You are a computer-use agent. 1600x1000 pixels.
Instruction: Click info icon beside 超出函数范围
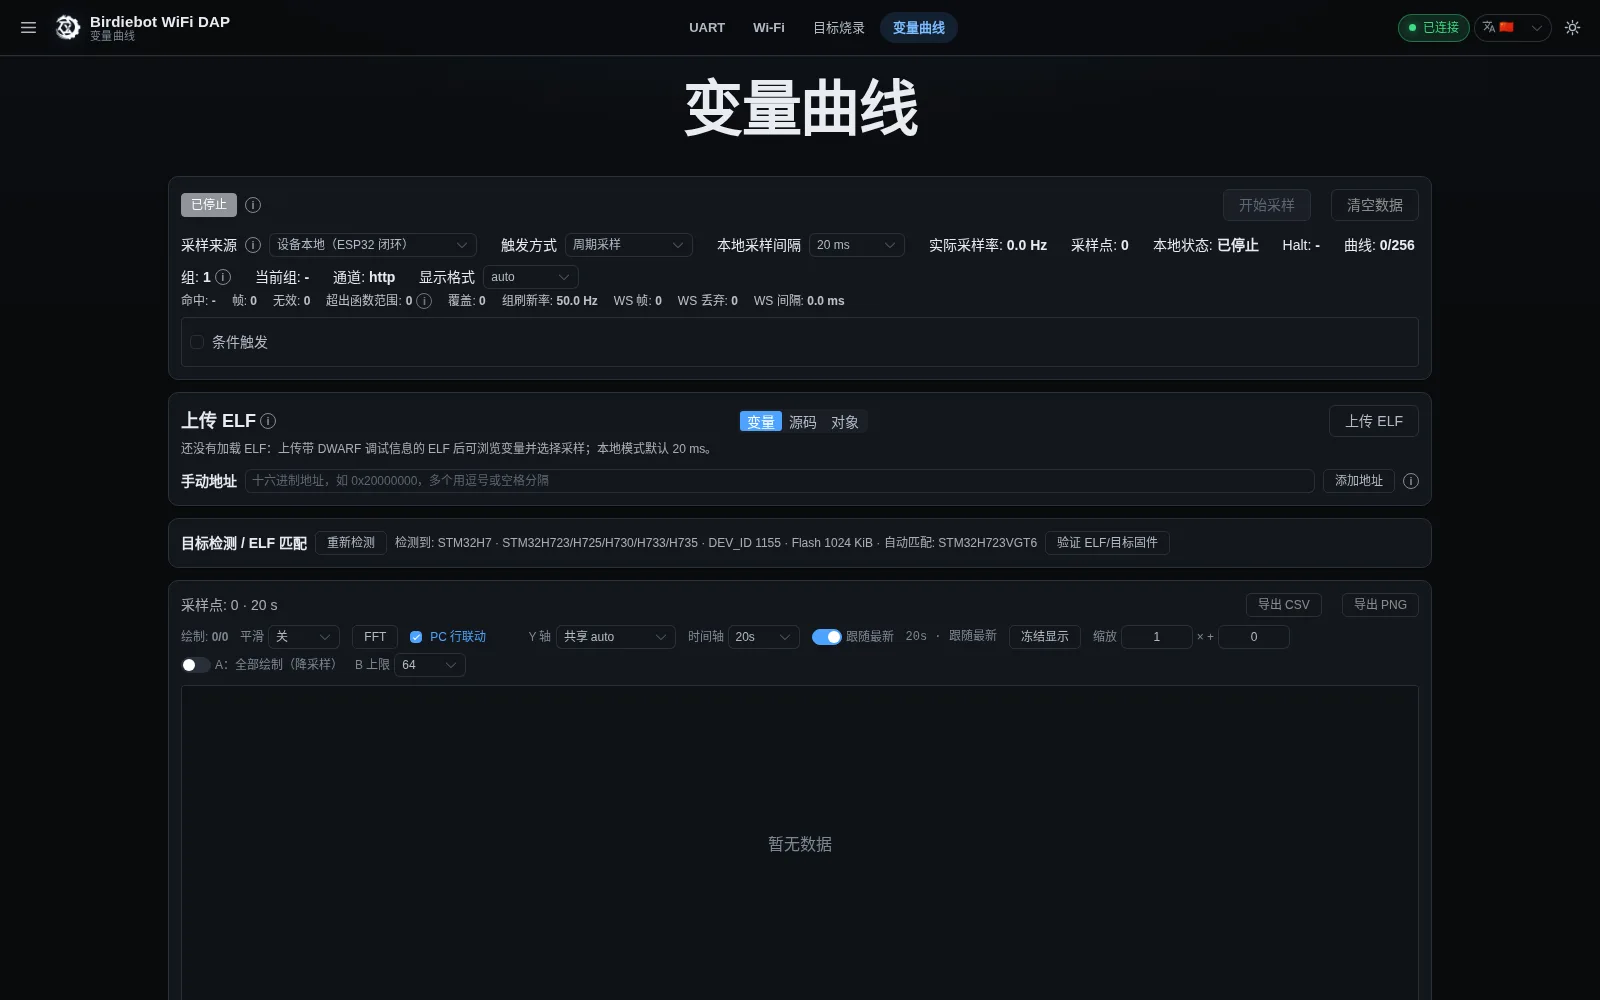point(424,301)
